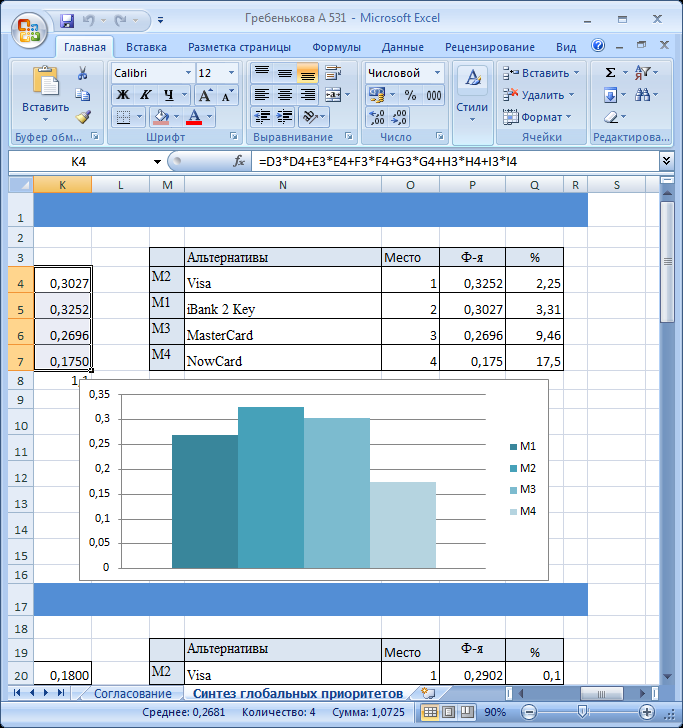Align text to the top of cell
Viewport: 683px width, 728px height.
pos(262,72)
